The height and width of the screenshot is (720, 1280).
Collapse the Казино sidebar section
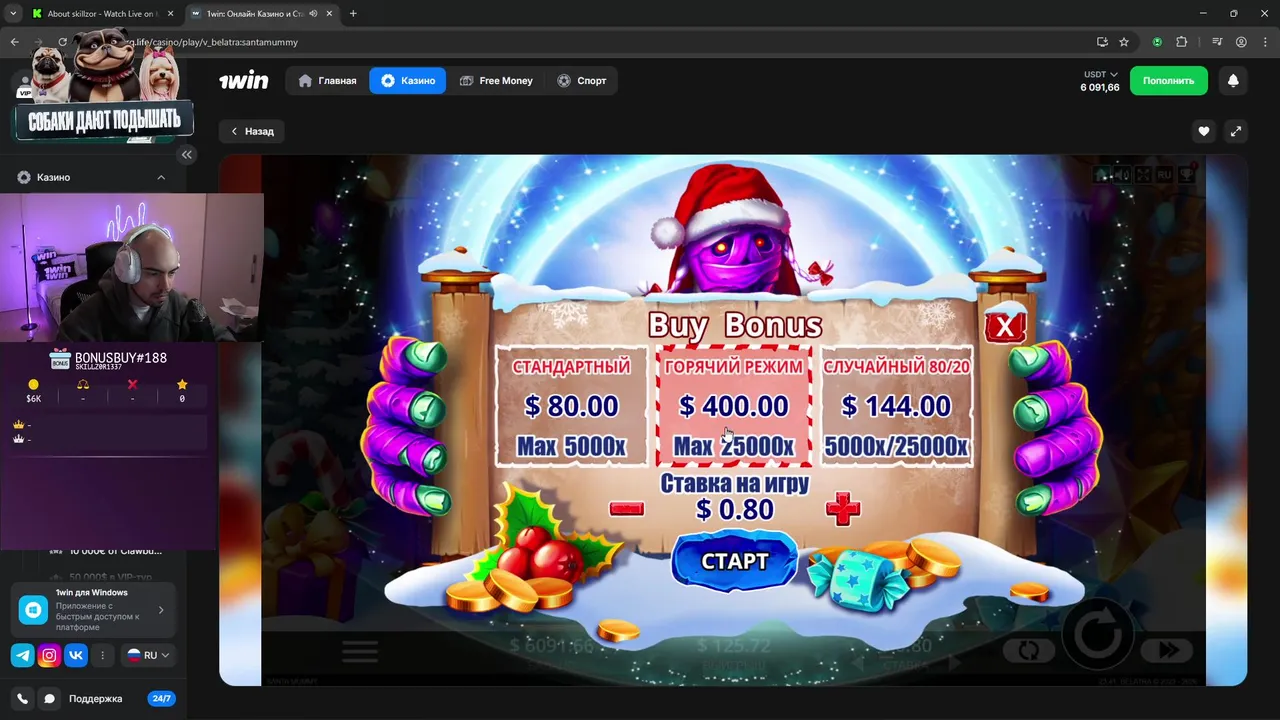coord(161,177)
